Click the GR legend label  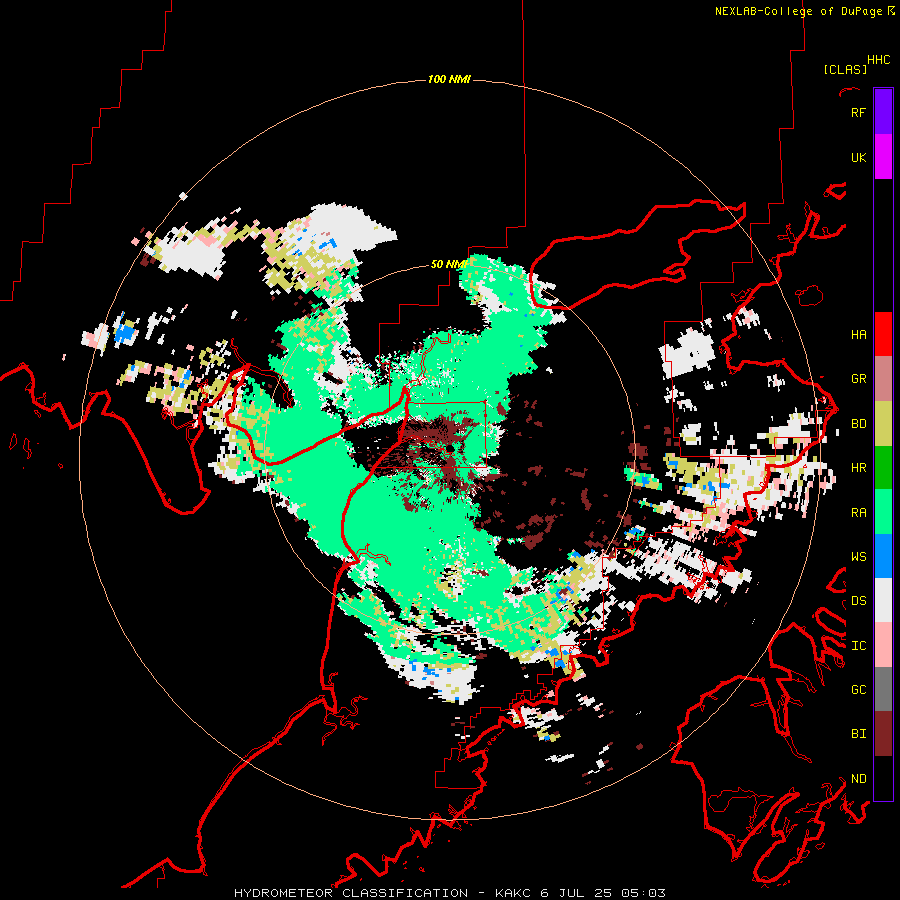click(858, 379)
